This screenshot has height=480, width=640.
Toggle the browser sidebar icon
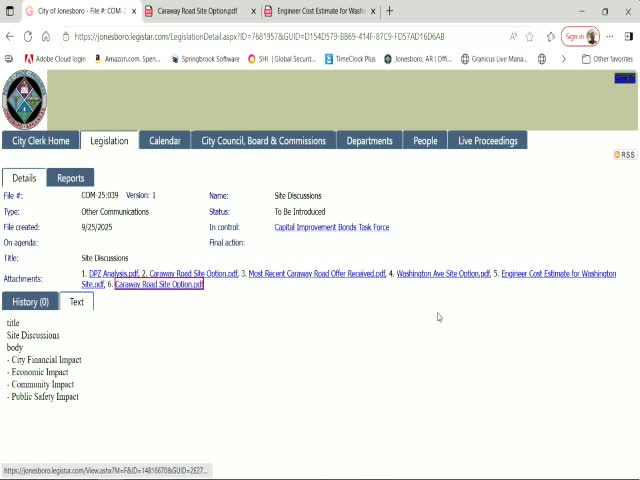coord(629,37)
